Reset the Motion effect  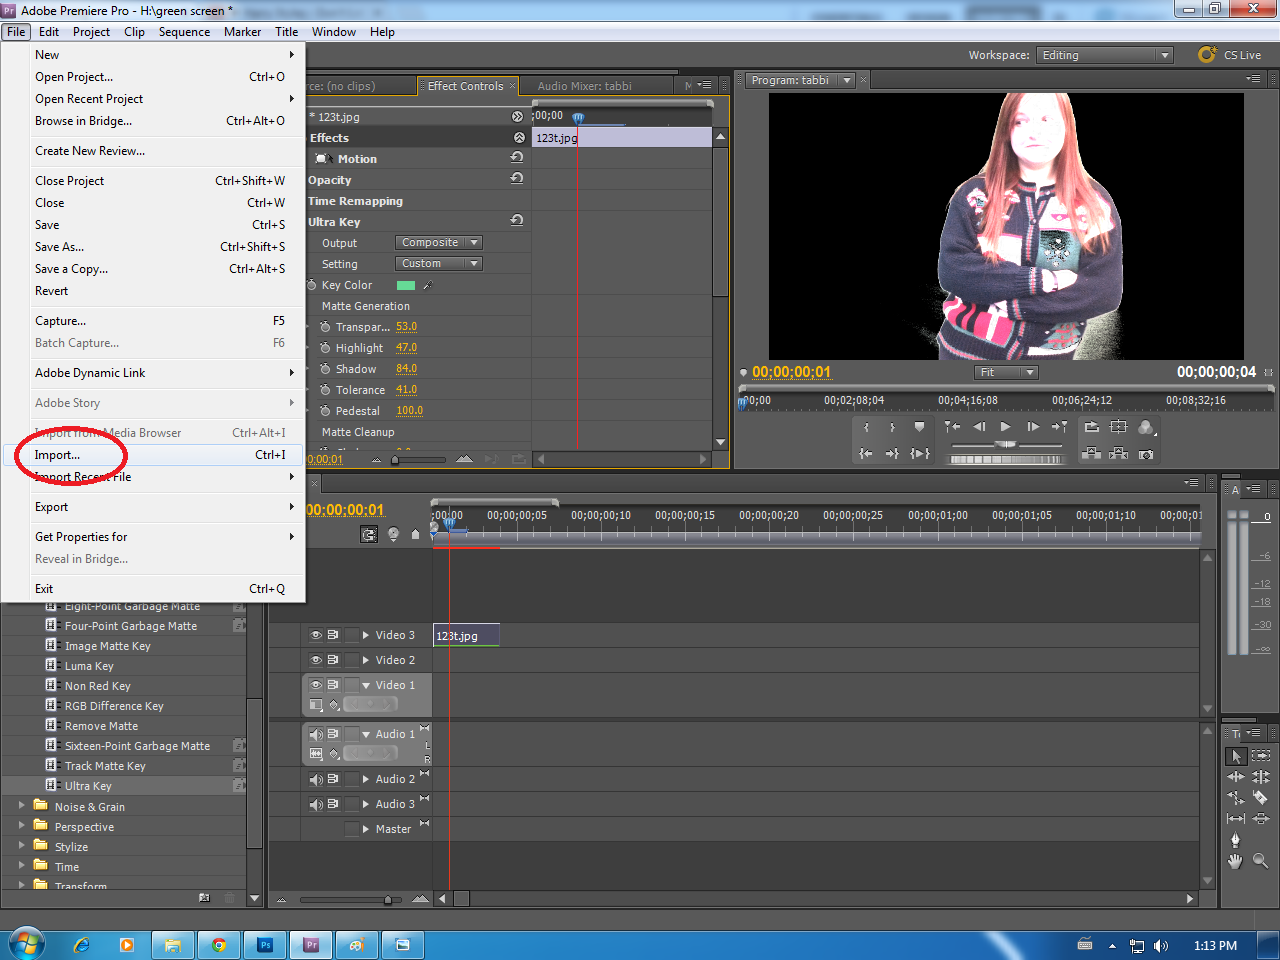point(517,158)
